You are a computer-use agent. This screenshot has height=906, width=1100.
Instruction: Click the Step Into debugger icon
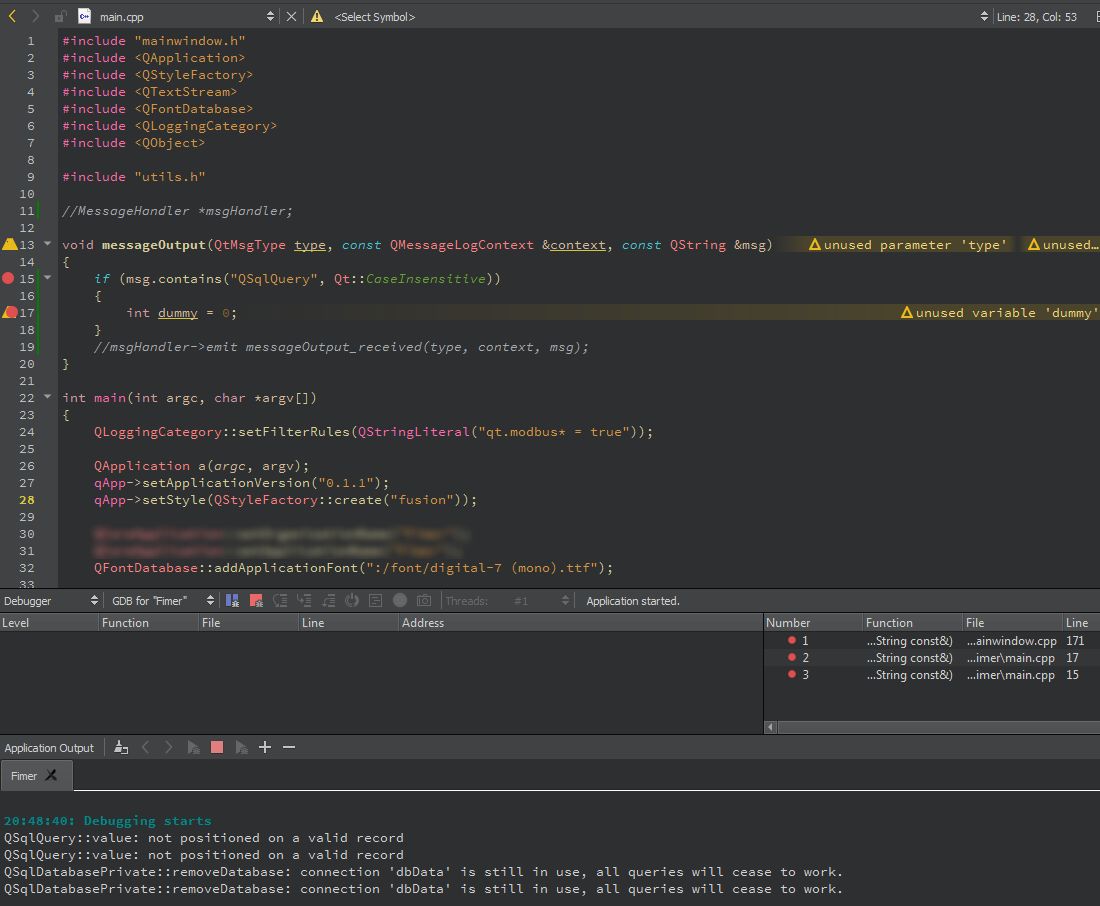tap(304, 601)
